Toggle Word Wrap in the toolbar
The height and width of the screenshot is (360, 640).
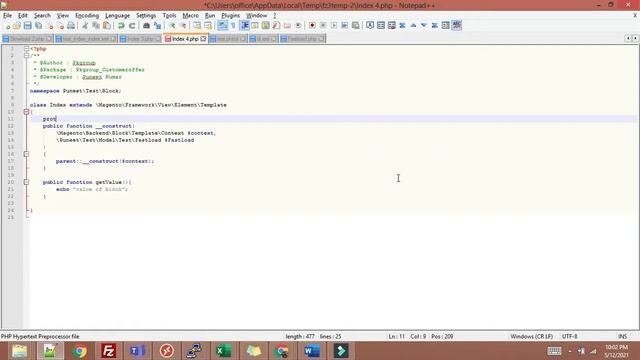222,26
